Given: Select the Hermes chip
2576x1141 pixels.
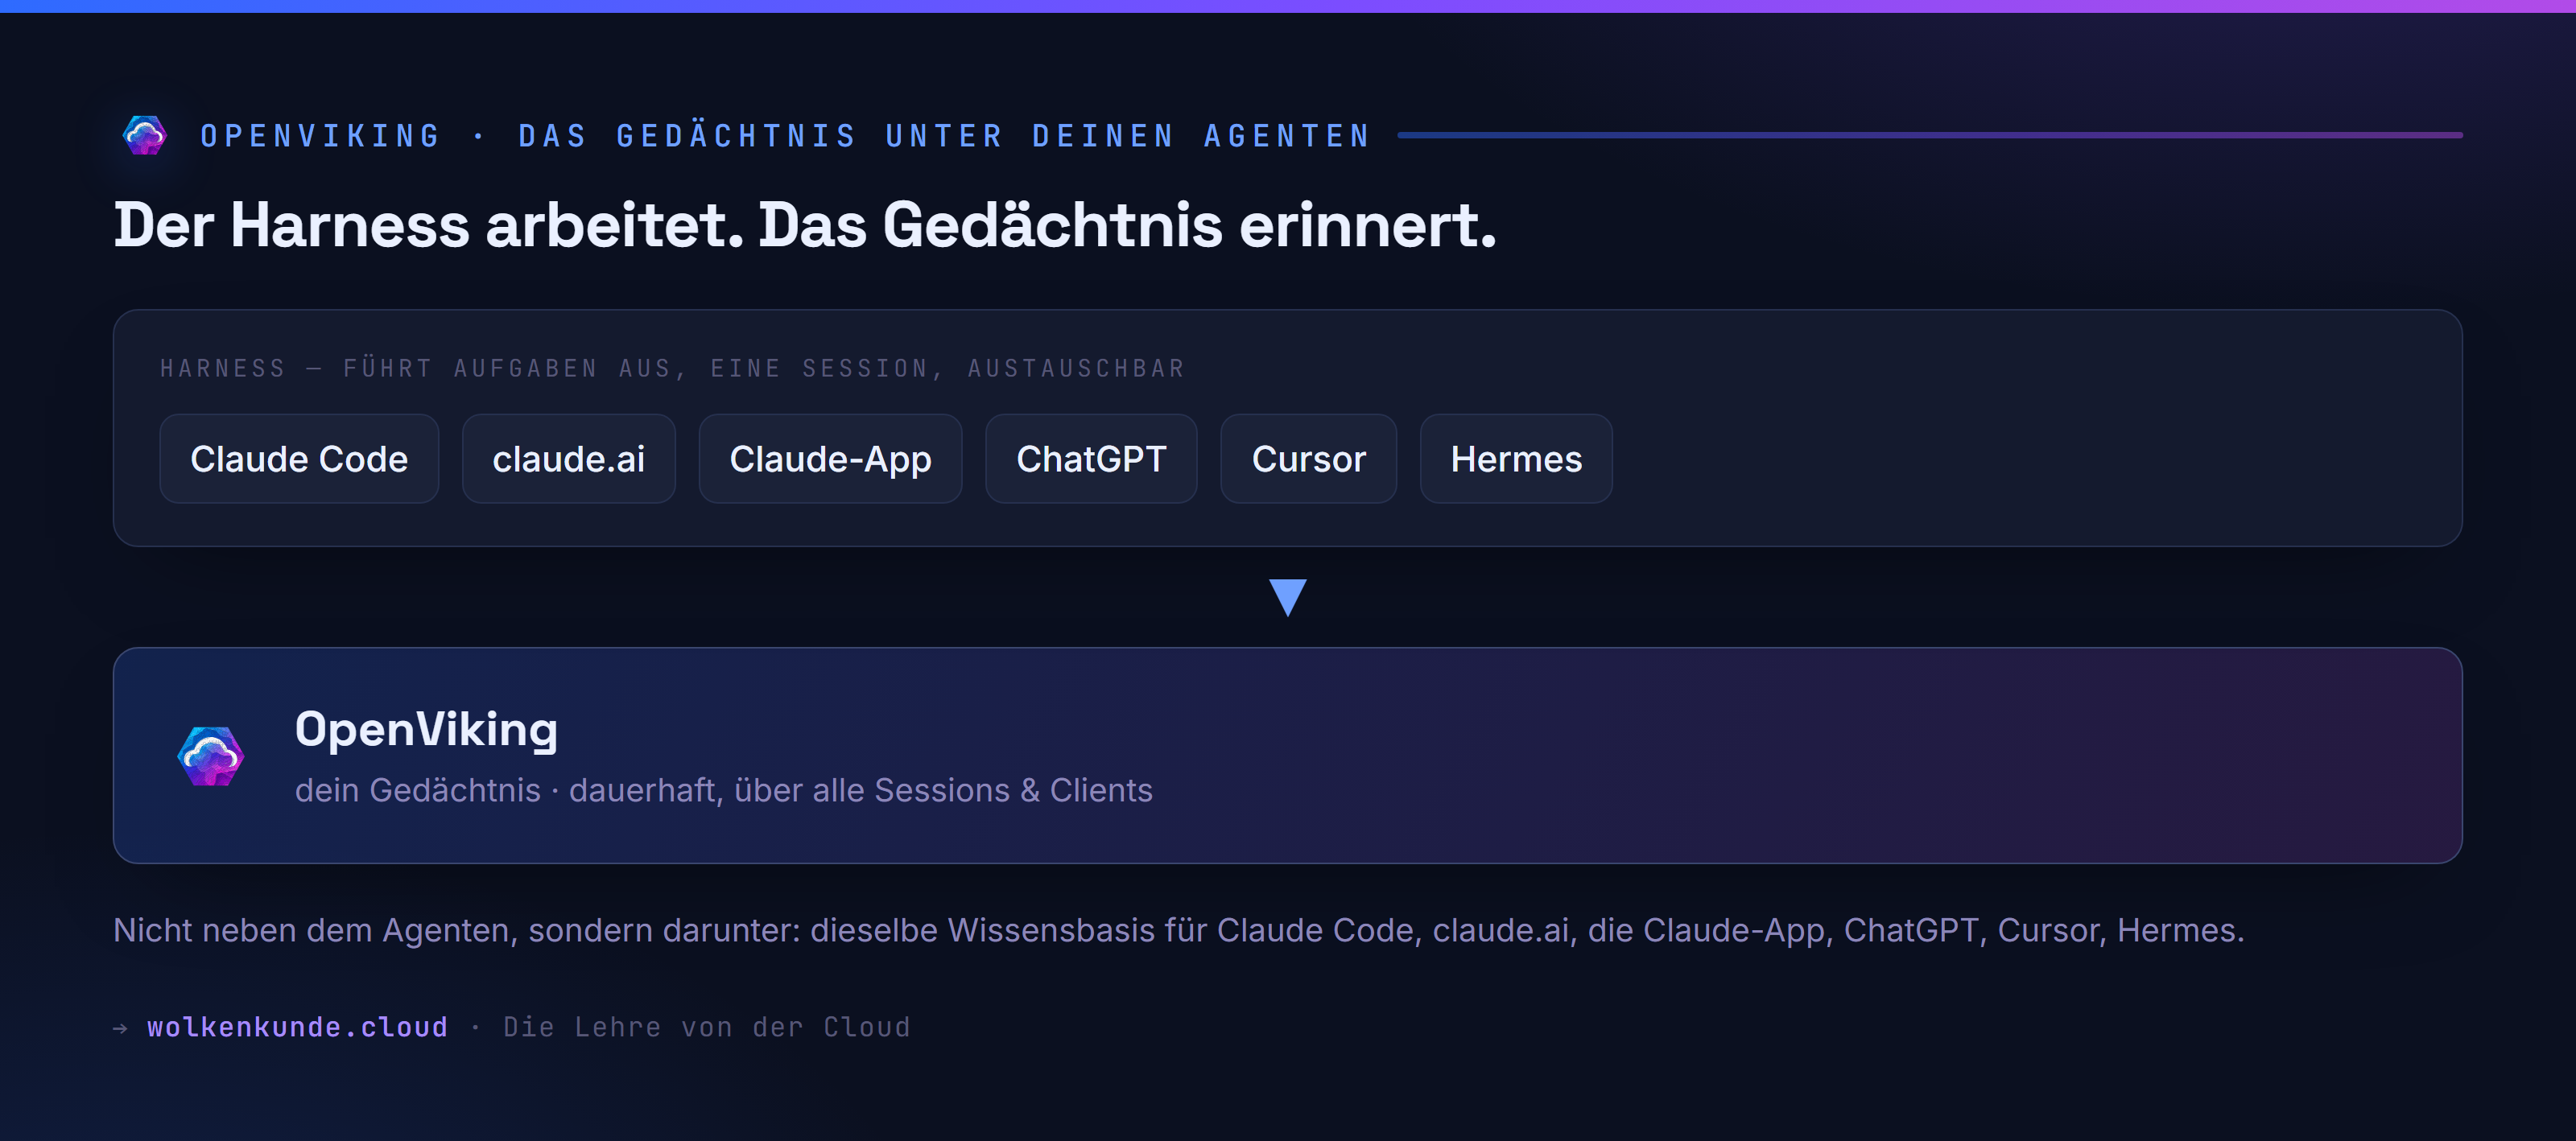Looking at the screenshot, I should coord(1516,459).
